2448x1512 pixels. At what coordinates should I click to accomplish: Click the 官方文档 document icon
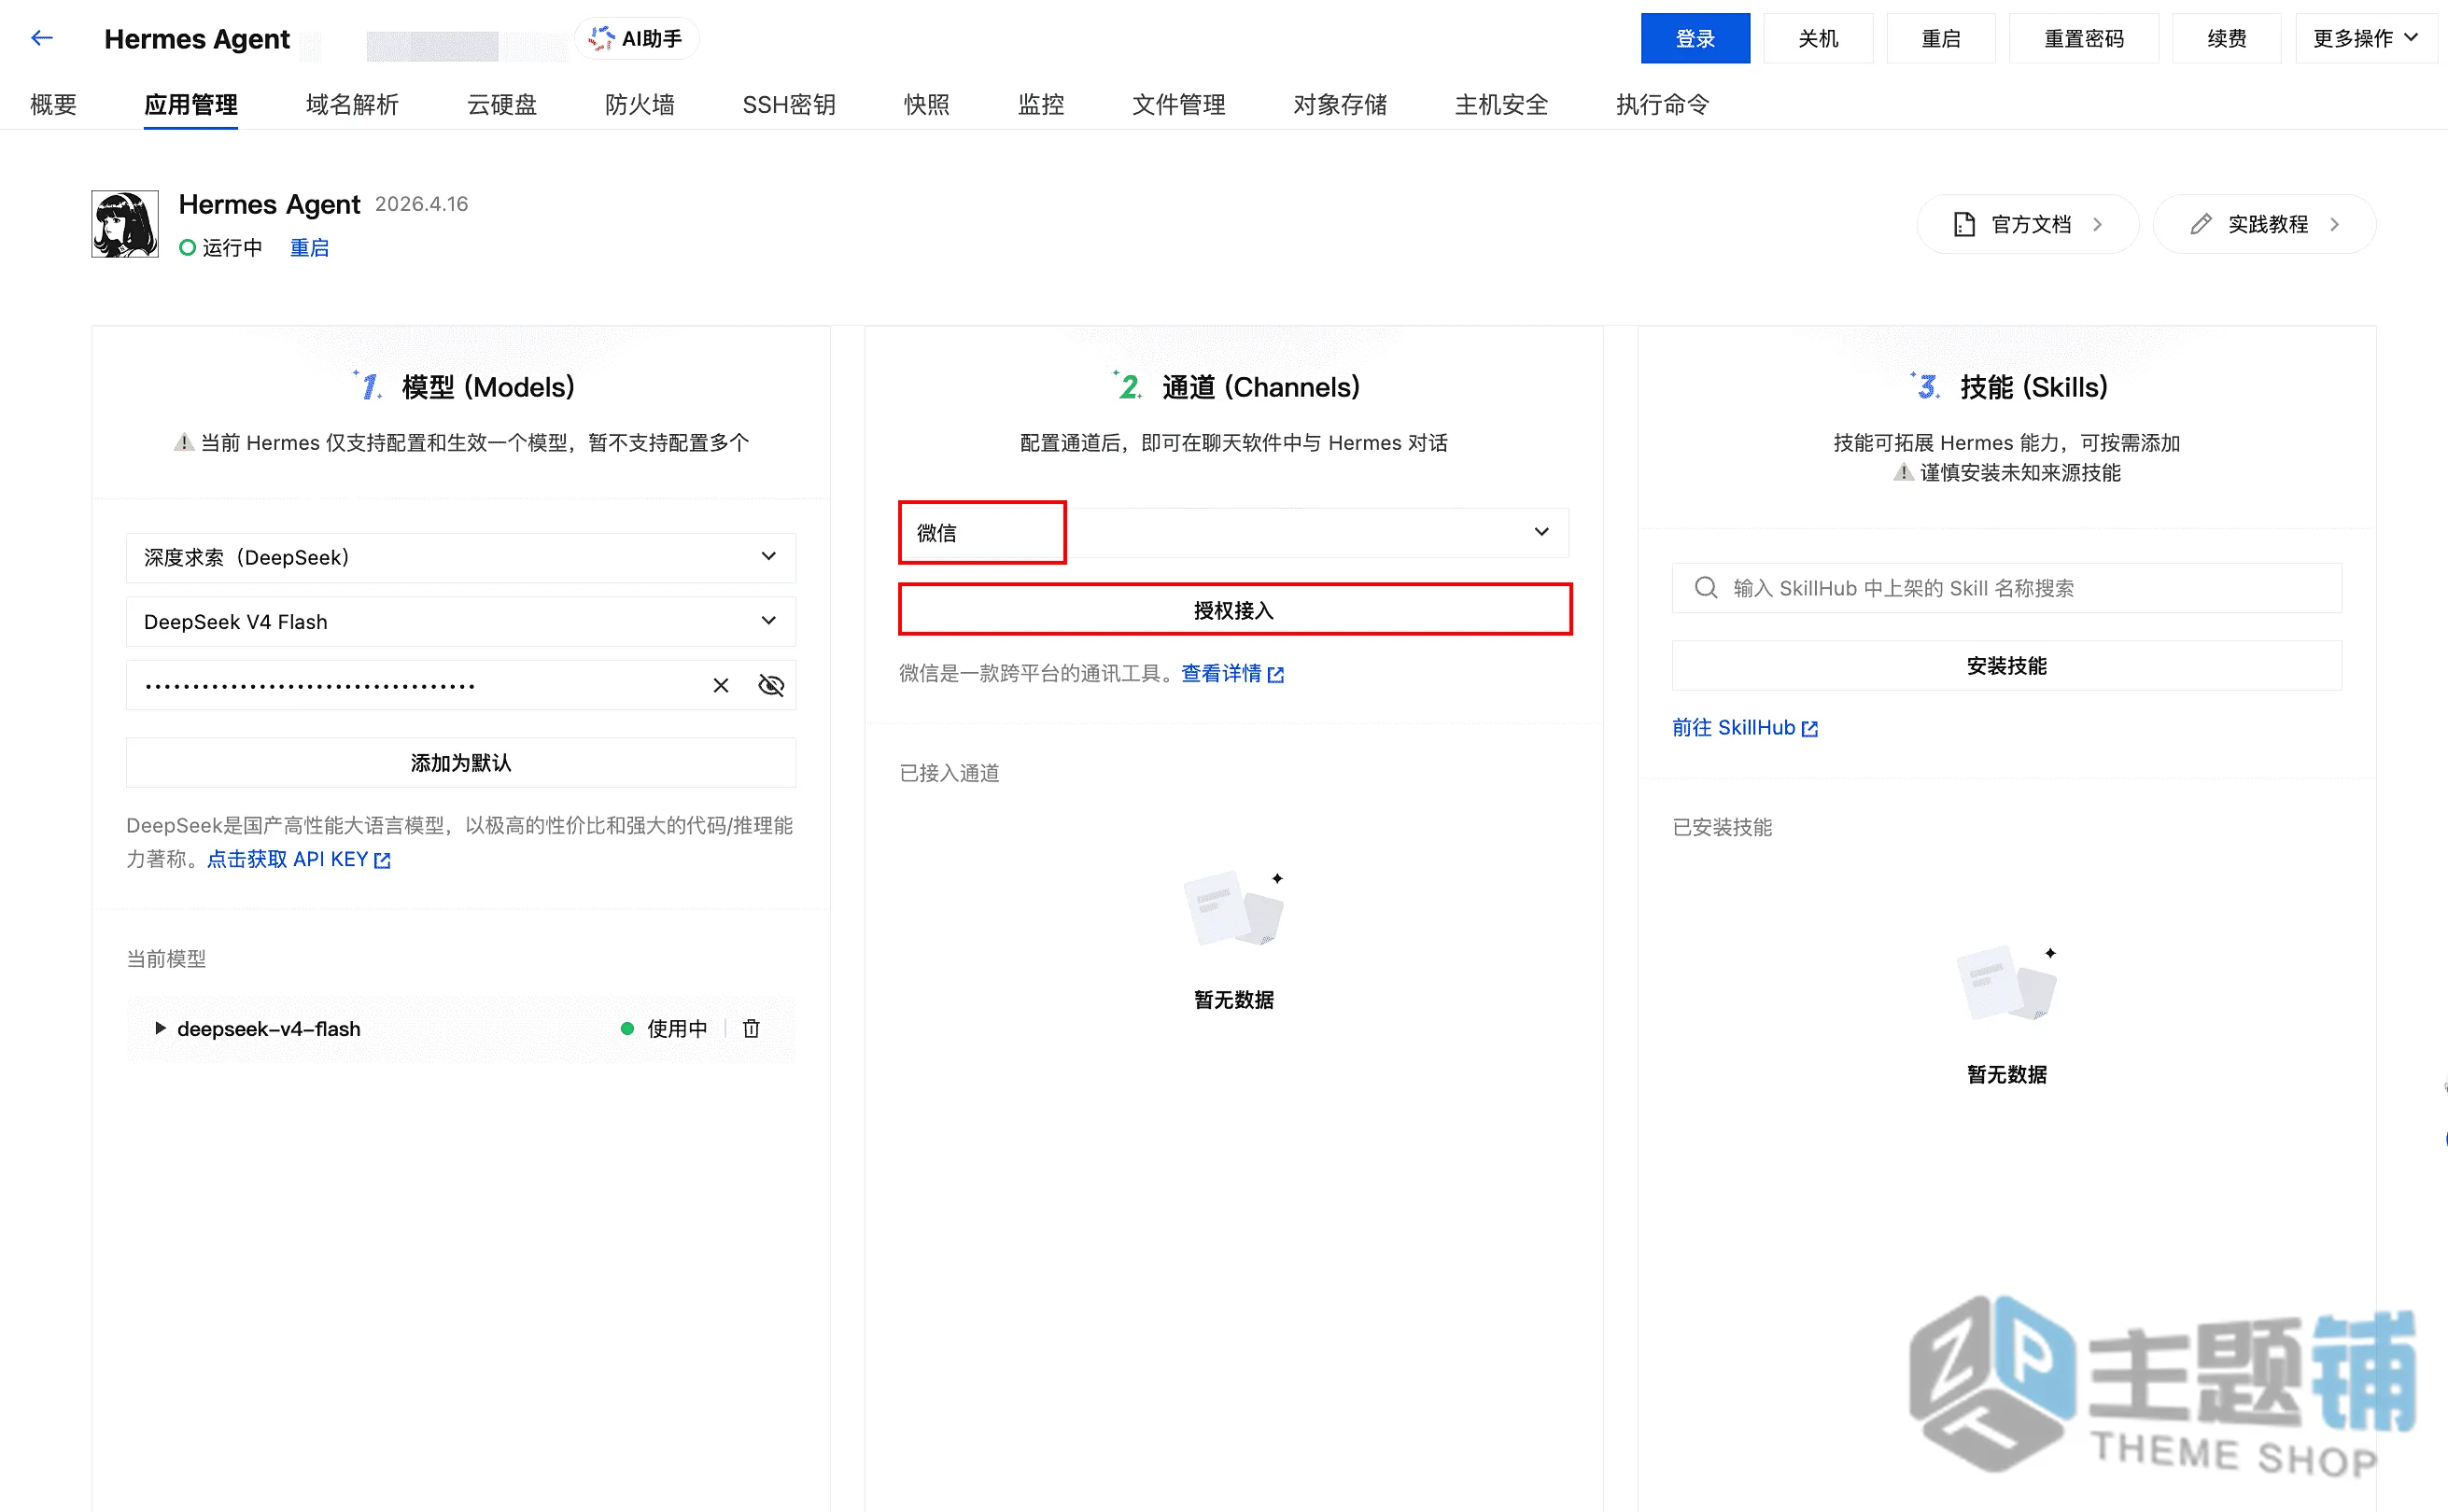coord(1963,224)
